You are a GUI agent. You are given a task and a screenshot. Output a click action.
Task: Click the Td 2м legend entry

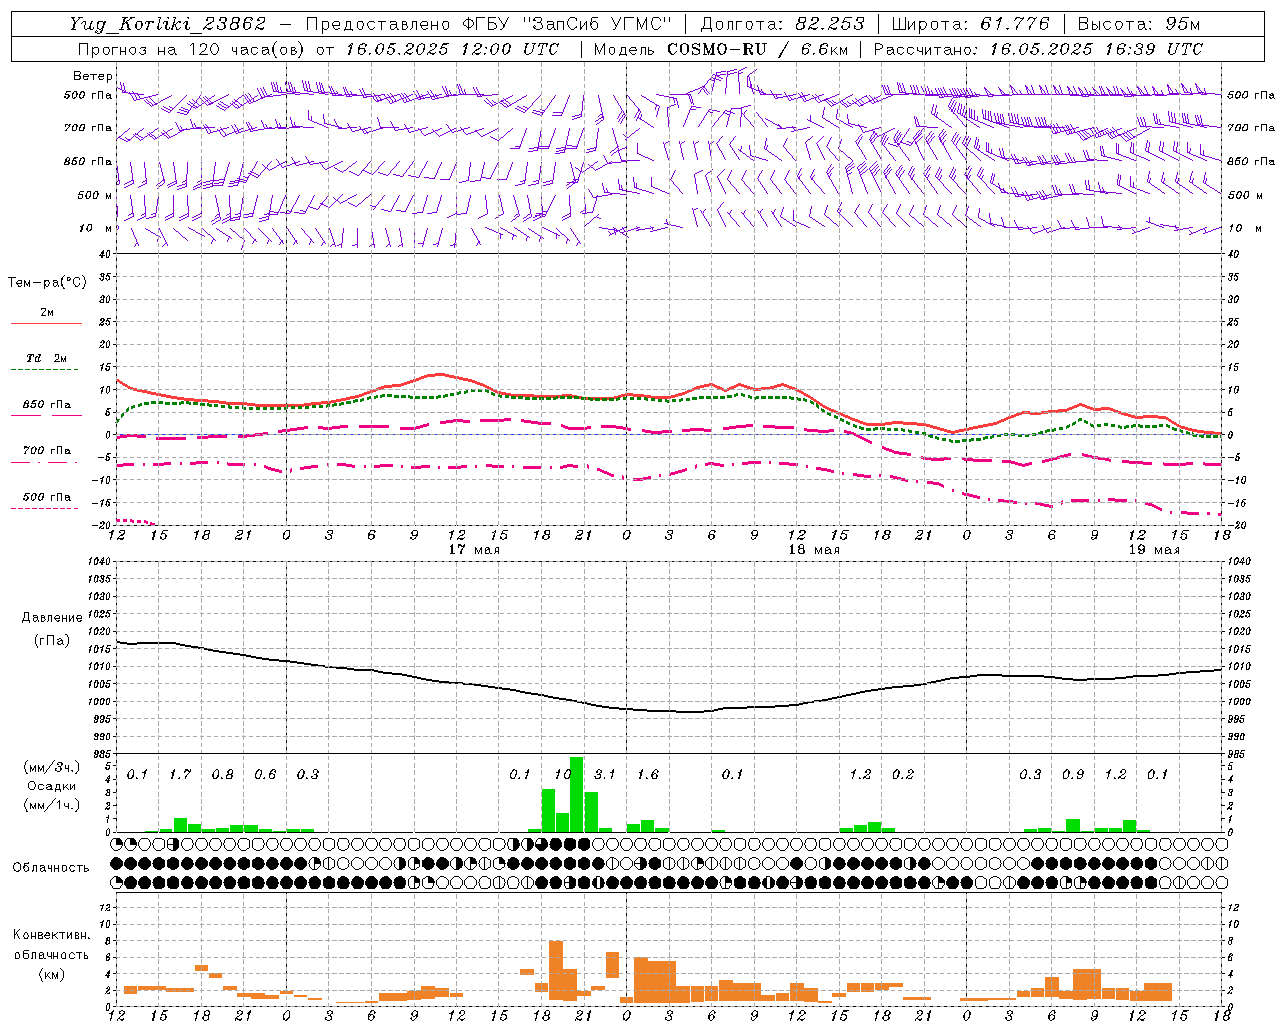coord(47,358)
